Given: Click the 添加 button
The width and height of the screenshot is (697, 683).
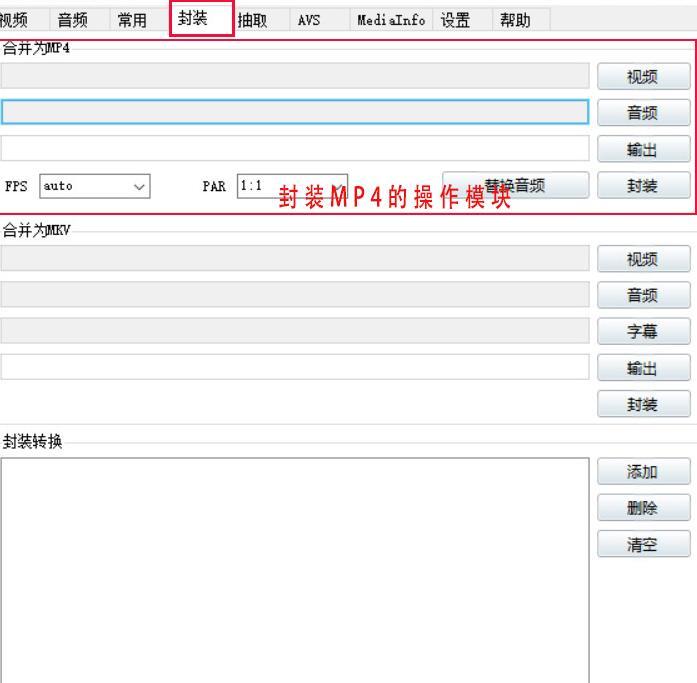Looking at the screenshot, I should pos(644,471).
